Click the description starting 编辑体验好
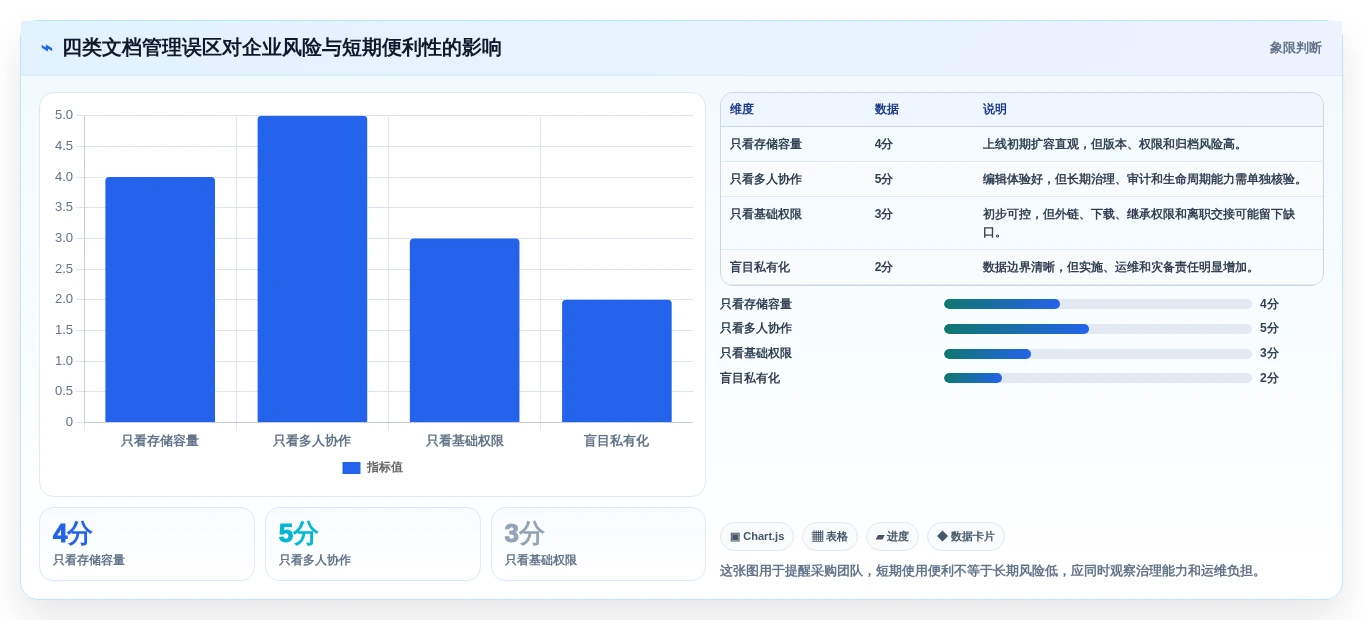The height and width of the screenshot is (620, 1363). (x=1144, y=179)
